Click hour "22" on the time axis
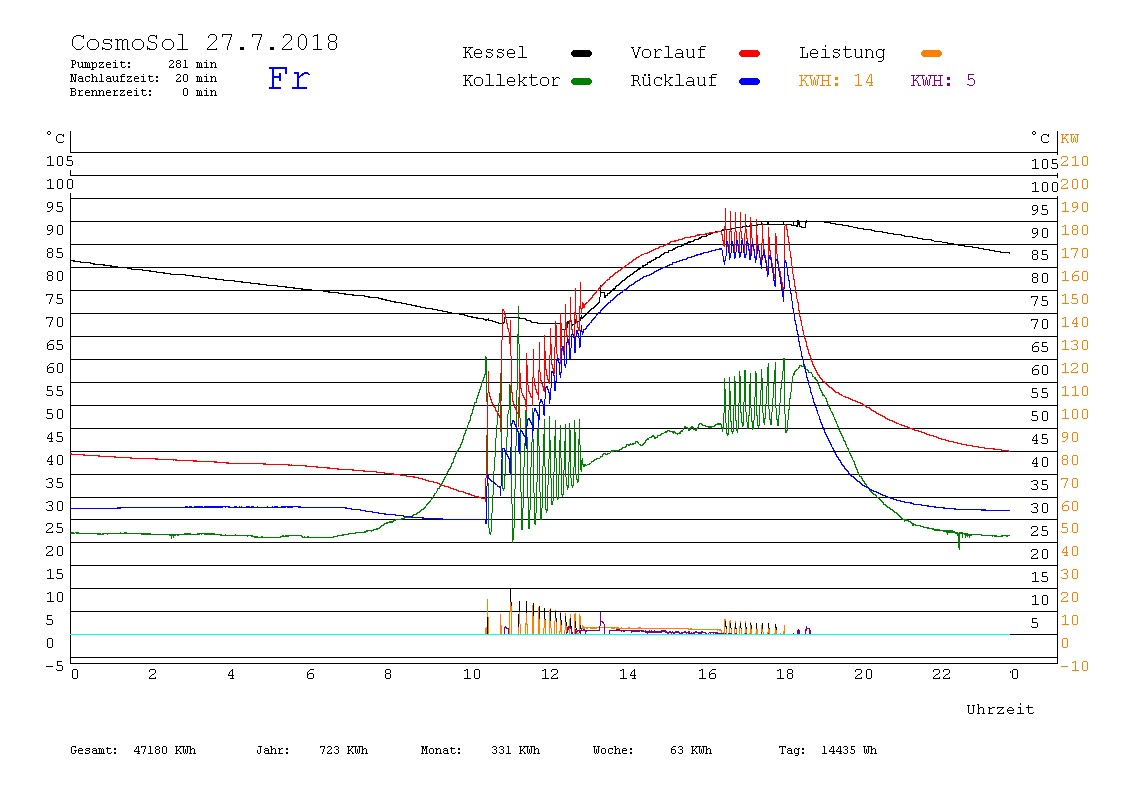 (x=942, y=674)
